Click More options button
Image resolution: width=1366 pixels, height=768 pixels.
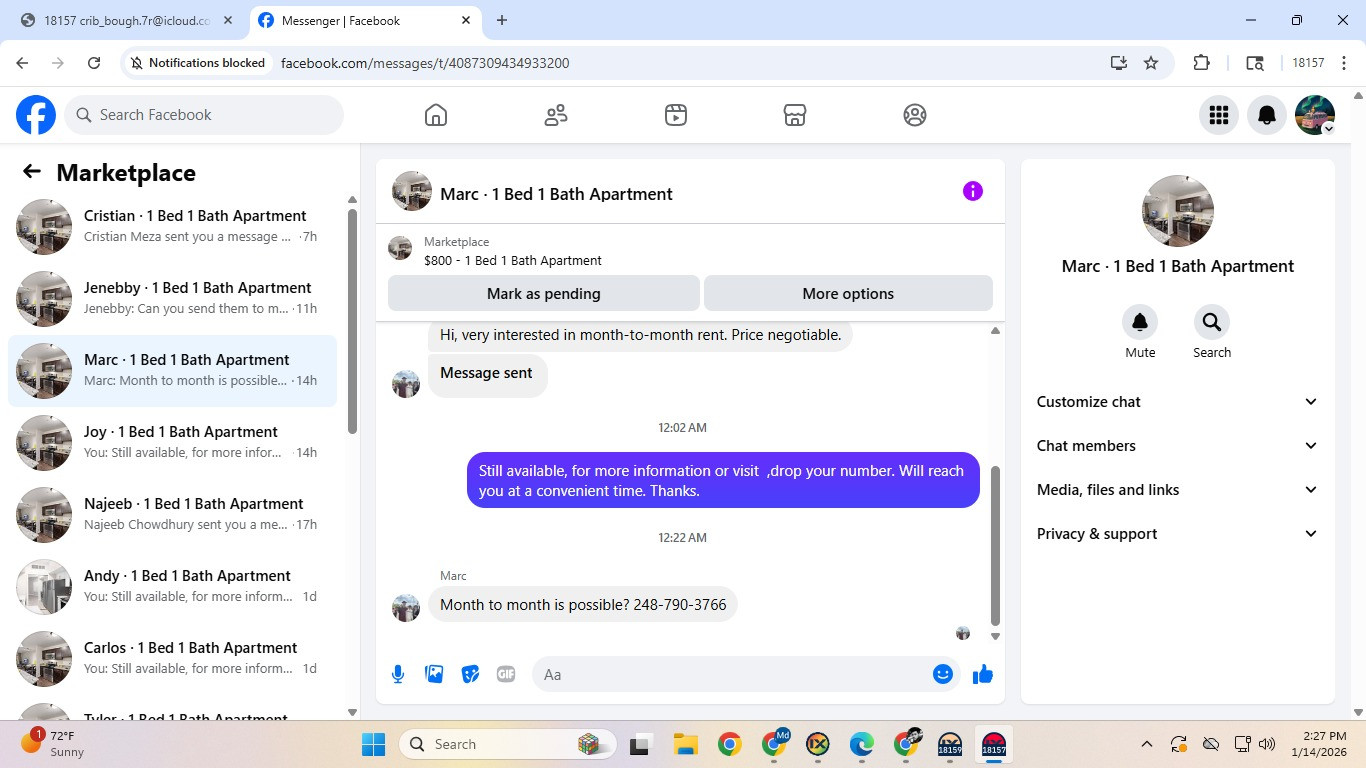pyautogui.click(x=848, y=294)
